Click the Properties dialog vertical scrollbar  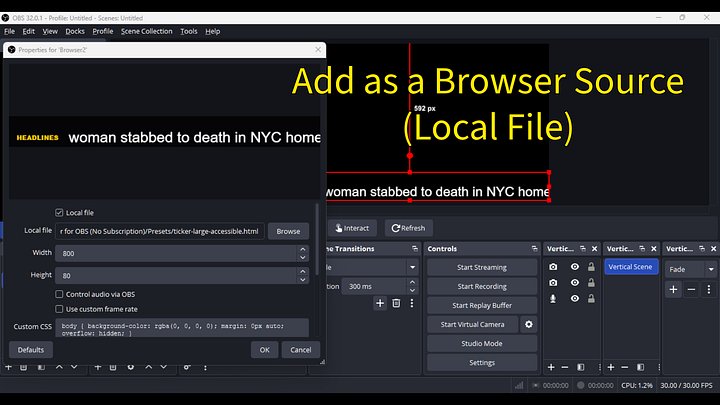click(317, 239)
